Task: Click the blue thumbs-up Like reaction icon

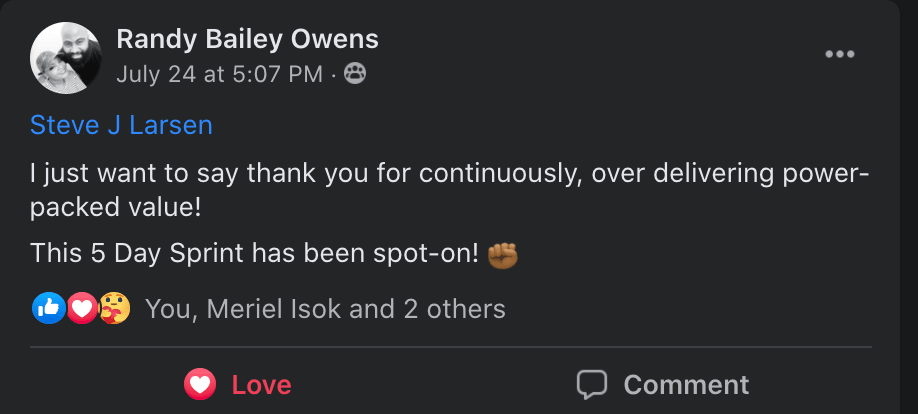Action: (x=48, y=309)
